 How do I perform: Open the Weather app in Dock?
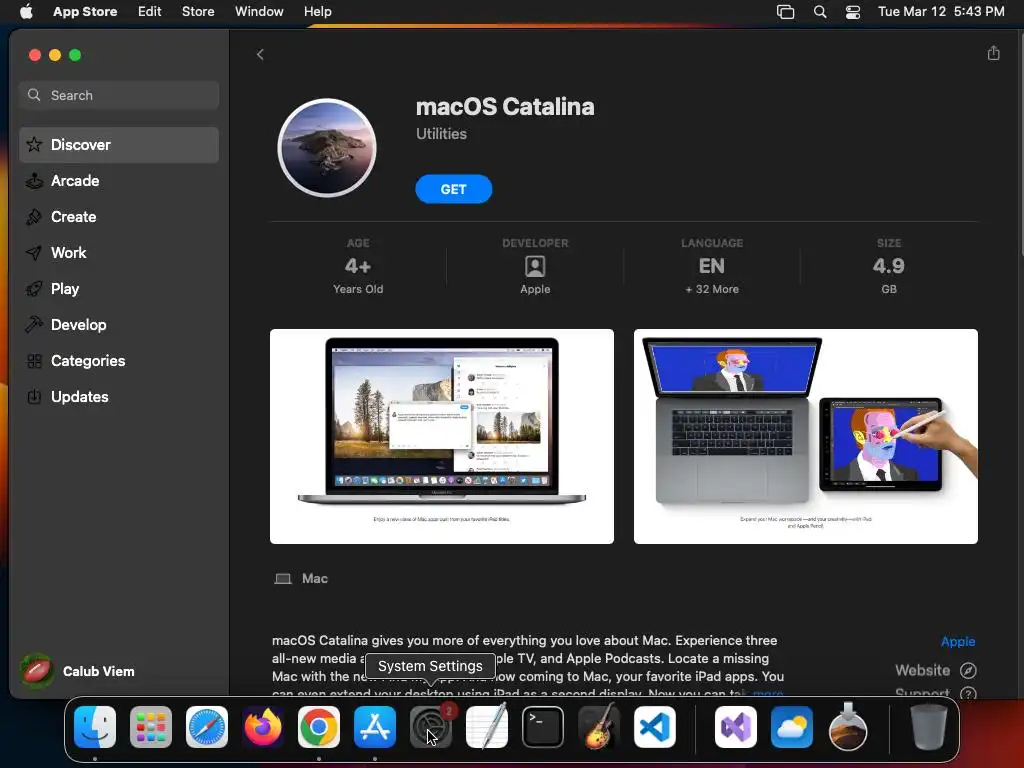coord(792,727)
